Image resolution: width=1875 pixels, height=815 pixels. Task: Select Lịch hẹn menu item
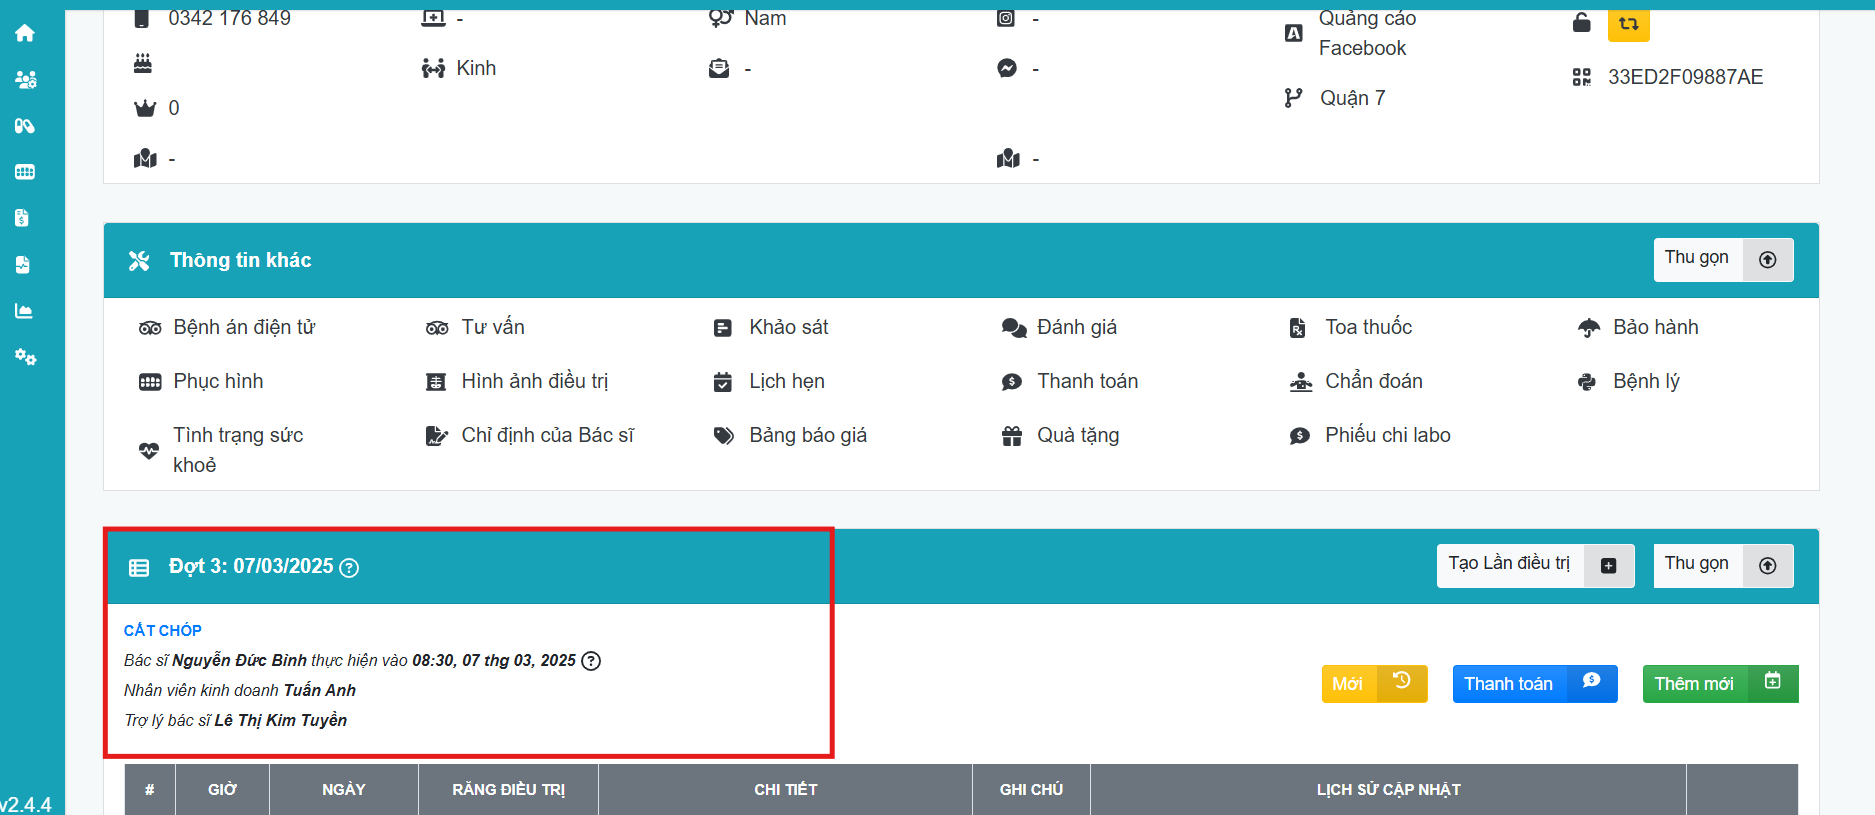(786, 382)
